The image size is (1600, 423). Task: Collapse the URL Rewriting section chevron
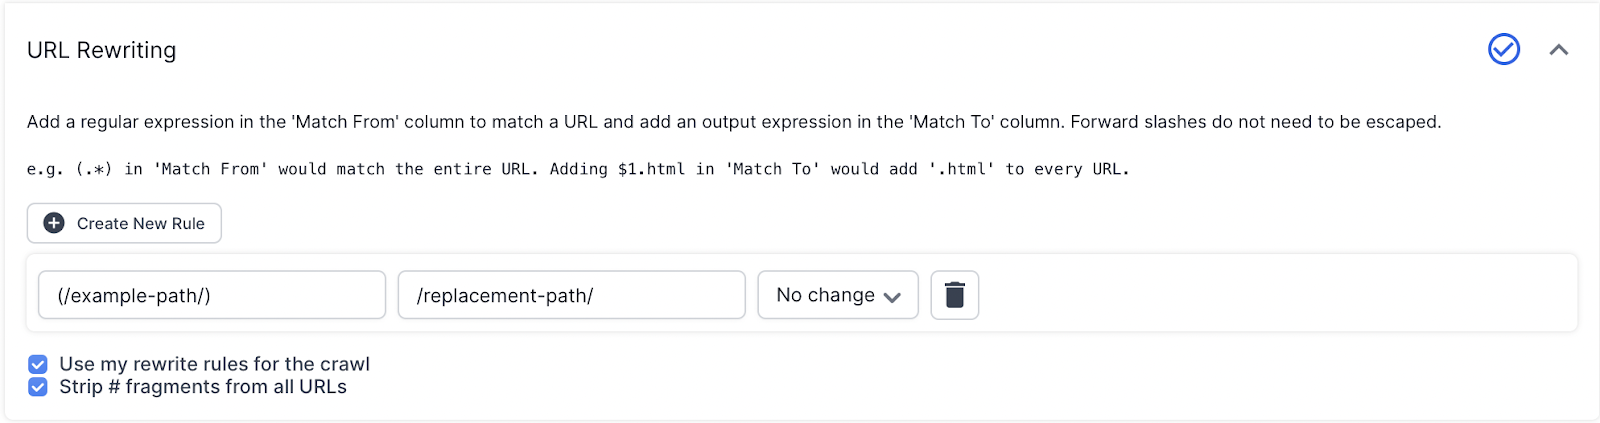click(x=1559, y=50)
